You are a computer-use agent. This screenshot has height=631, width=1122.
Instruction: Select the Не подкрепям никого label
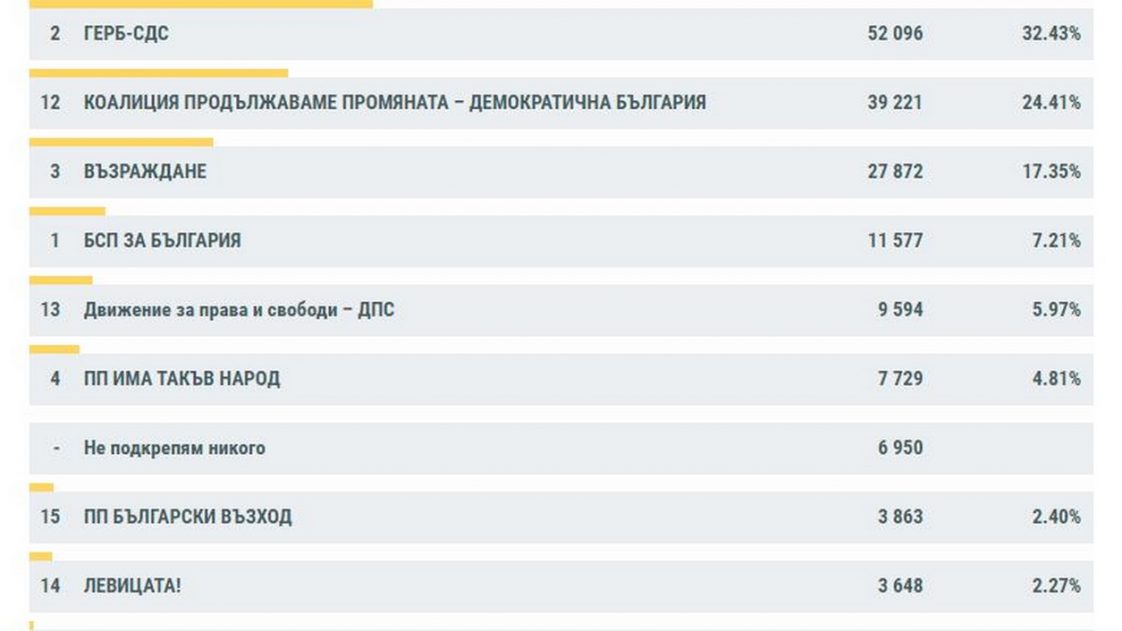[174, 448]
